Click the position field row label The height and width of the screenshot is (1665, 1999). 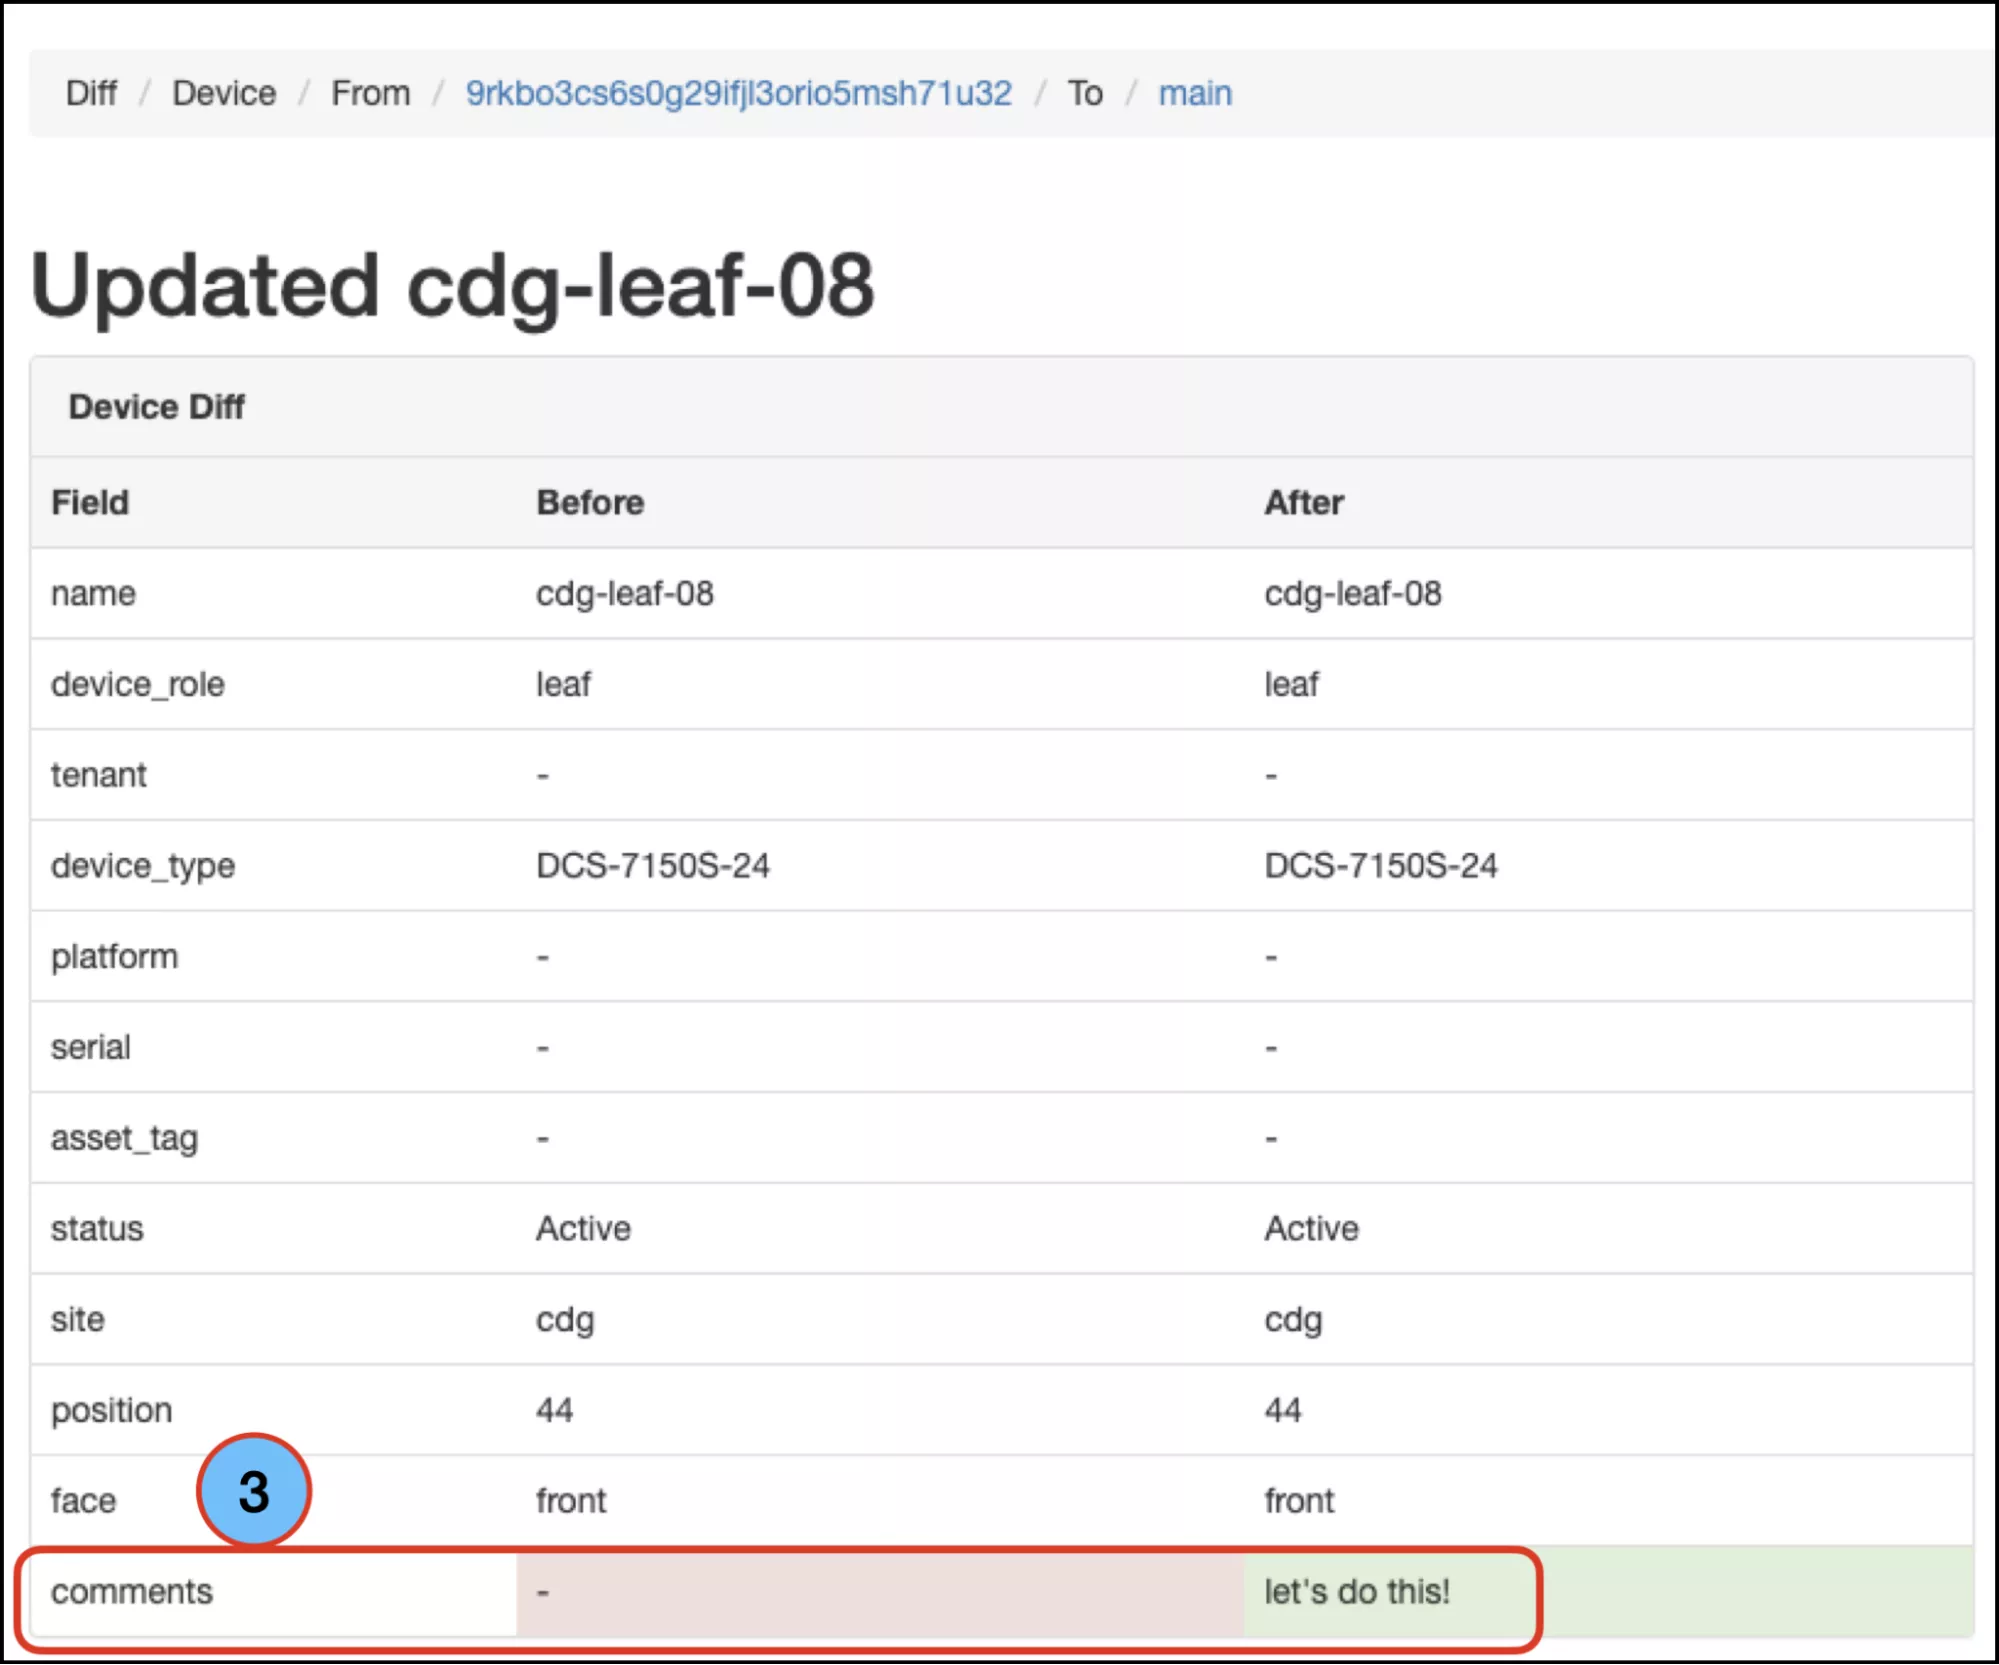click(112, 1410)
